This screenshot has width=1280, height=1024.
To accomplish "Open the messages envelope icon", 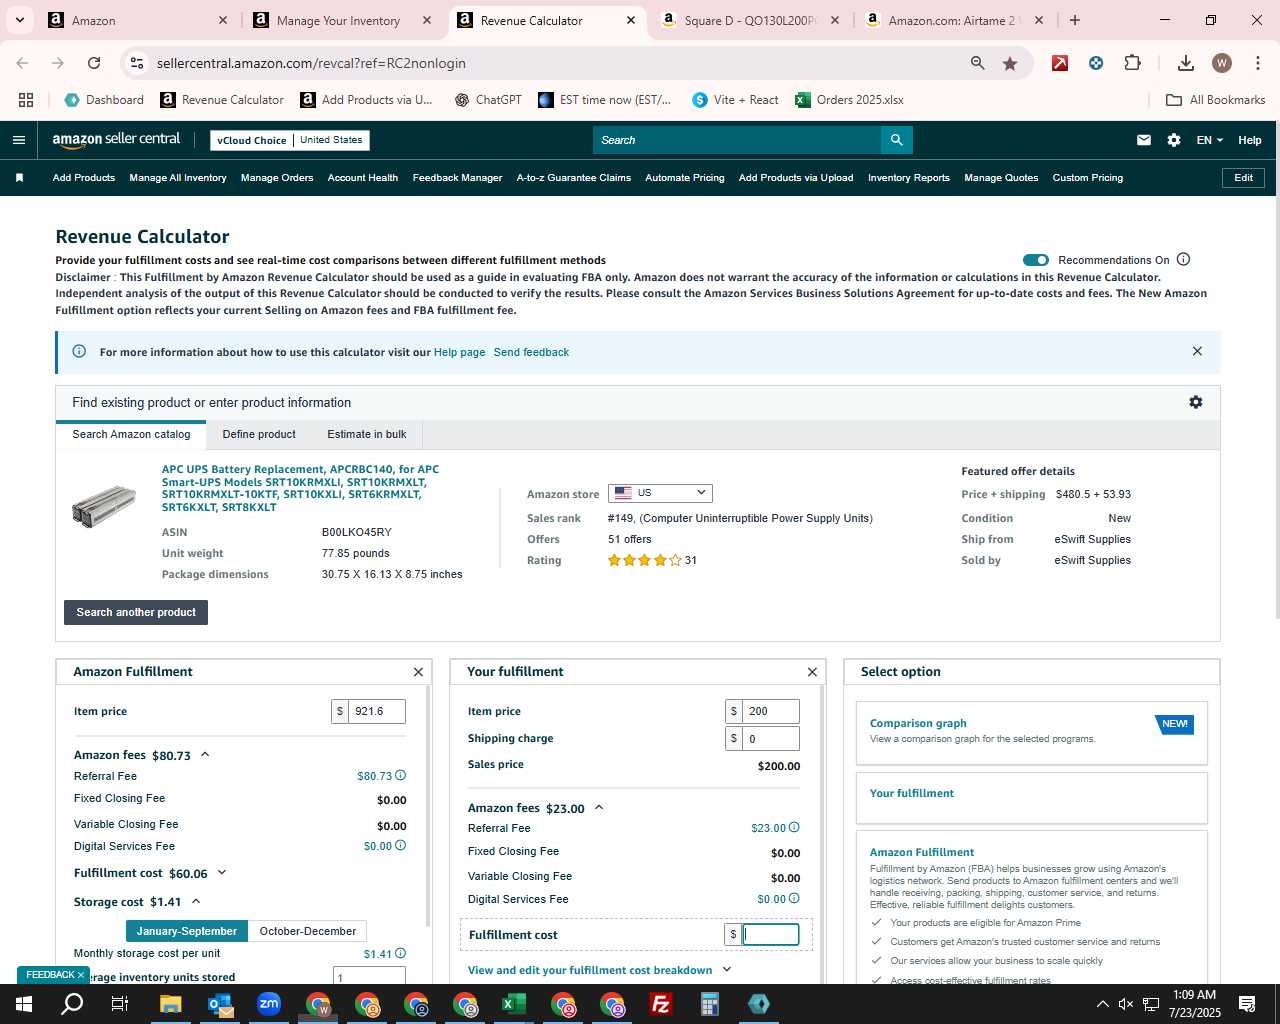I will (1144, 140).
